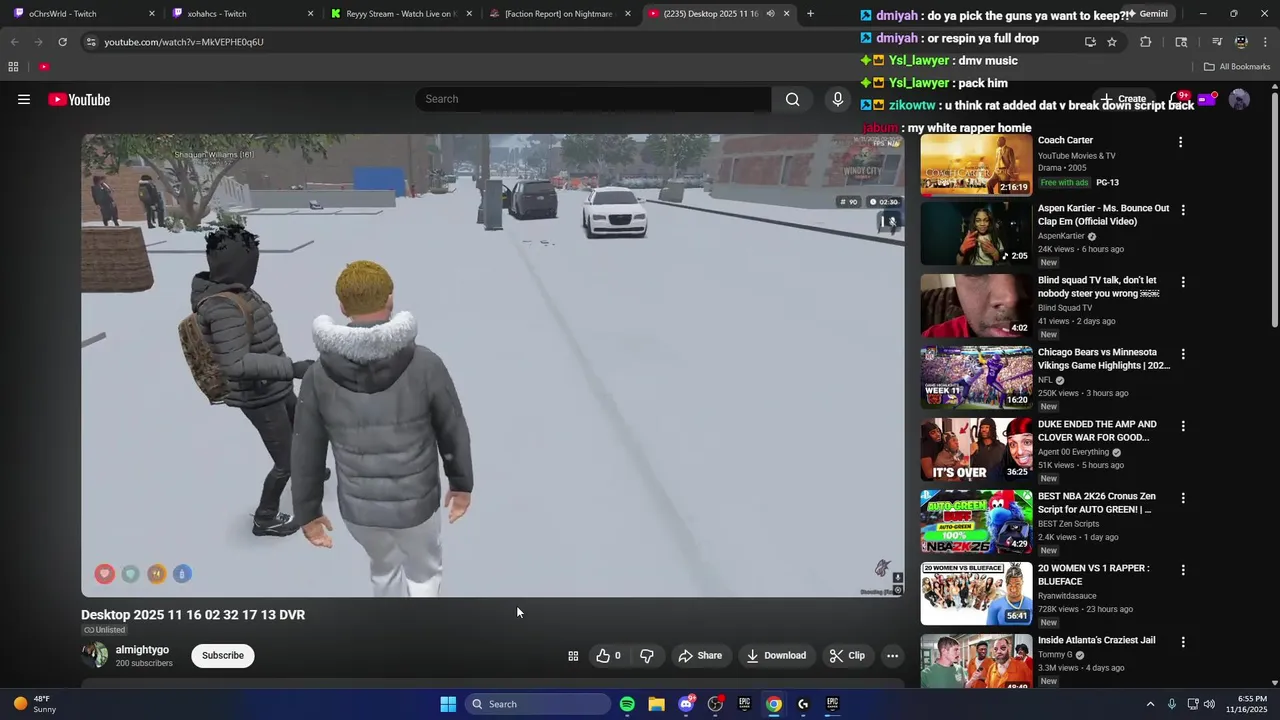Switch to the Faction Report tab

560,14
